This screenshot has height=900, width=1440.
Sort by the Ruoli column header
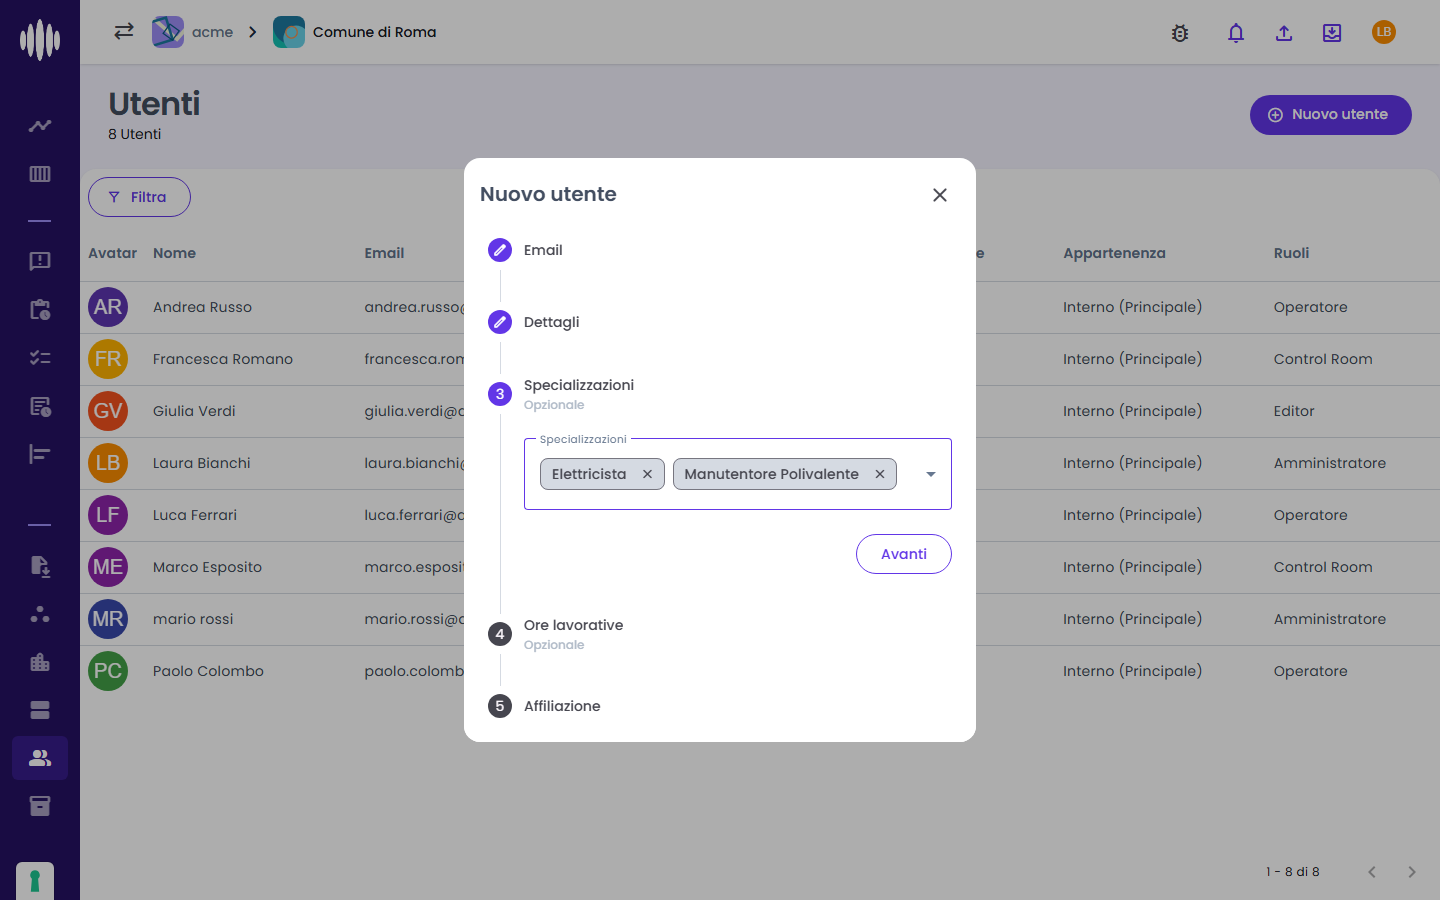[x=1291, y=253]
